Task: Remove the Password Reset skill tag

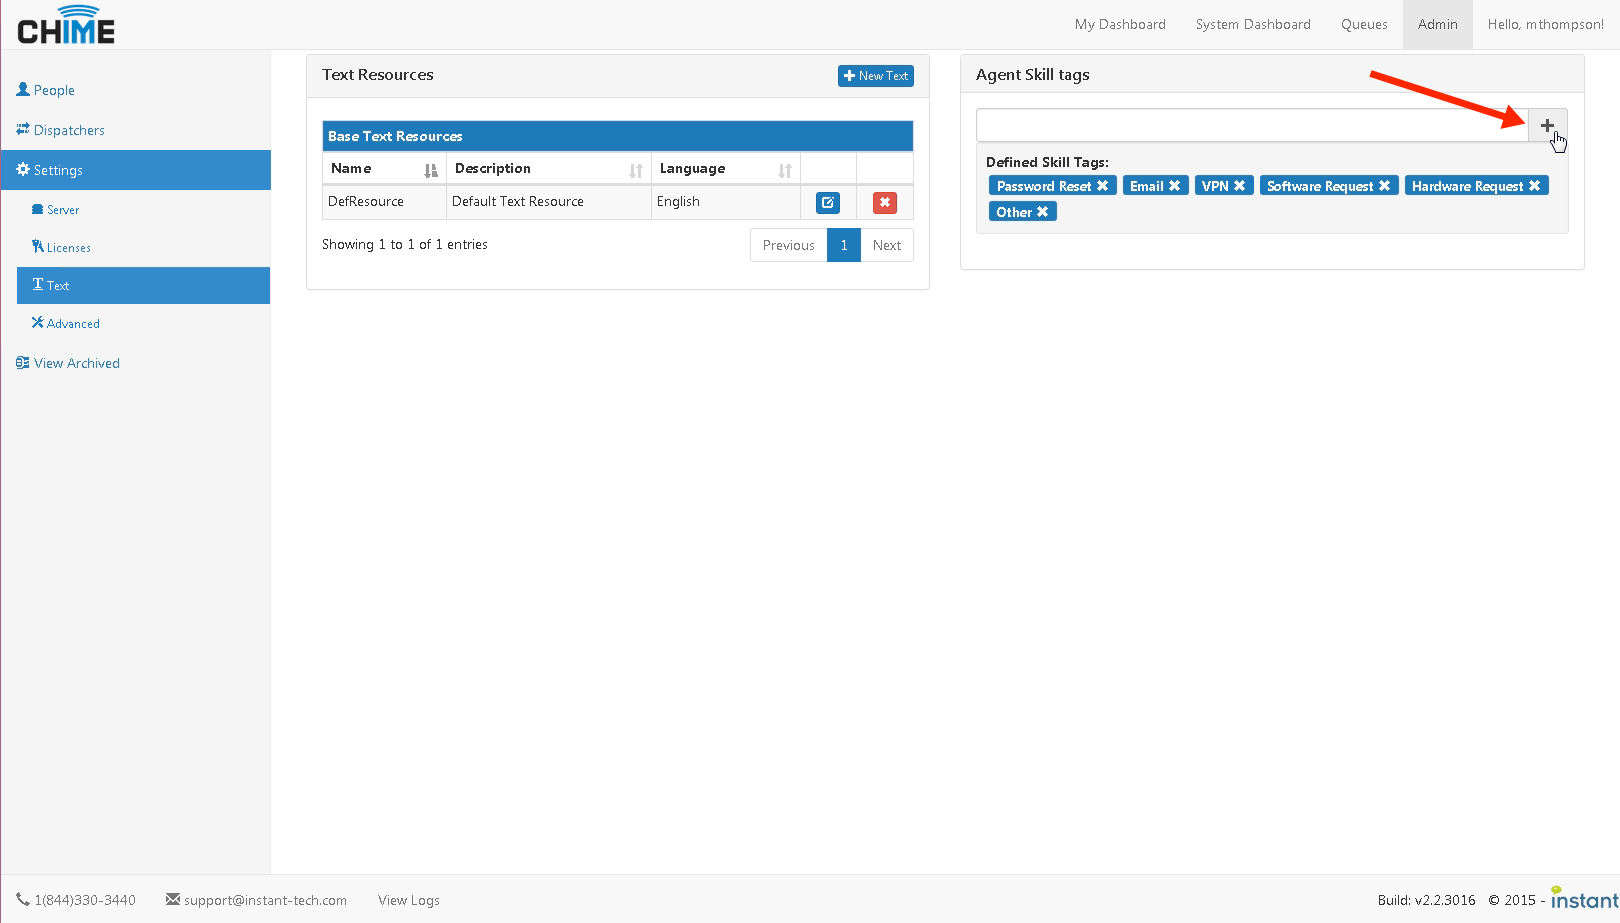Action: click(1102, 186)
